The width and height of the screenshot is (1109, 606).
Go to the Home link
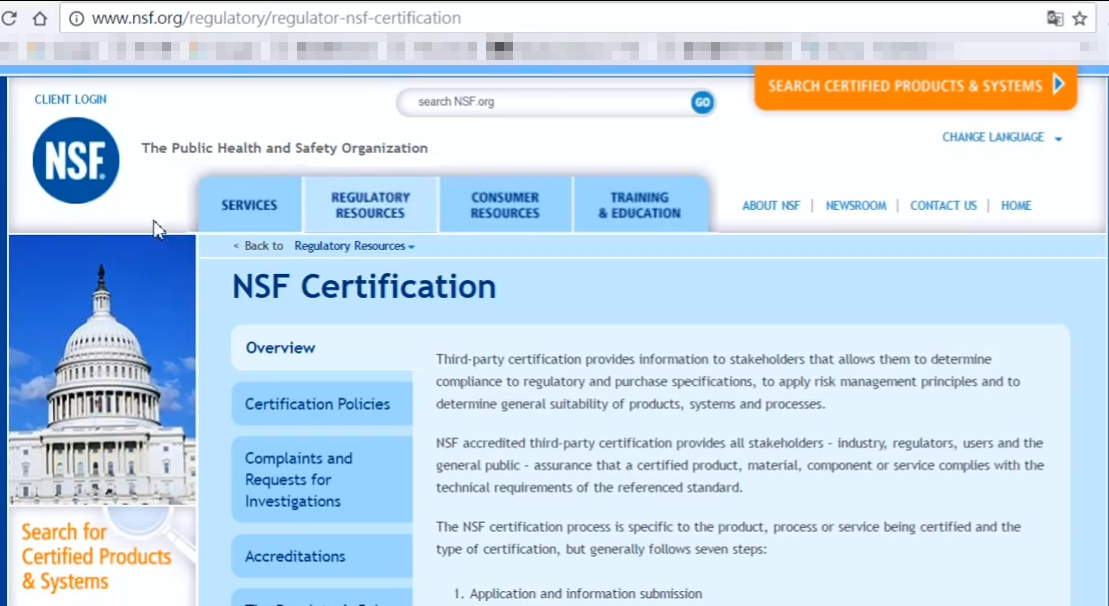pyautogui.click(x=1016, y=206)
